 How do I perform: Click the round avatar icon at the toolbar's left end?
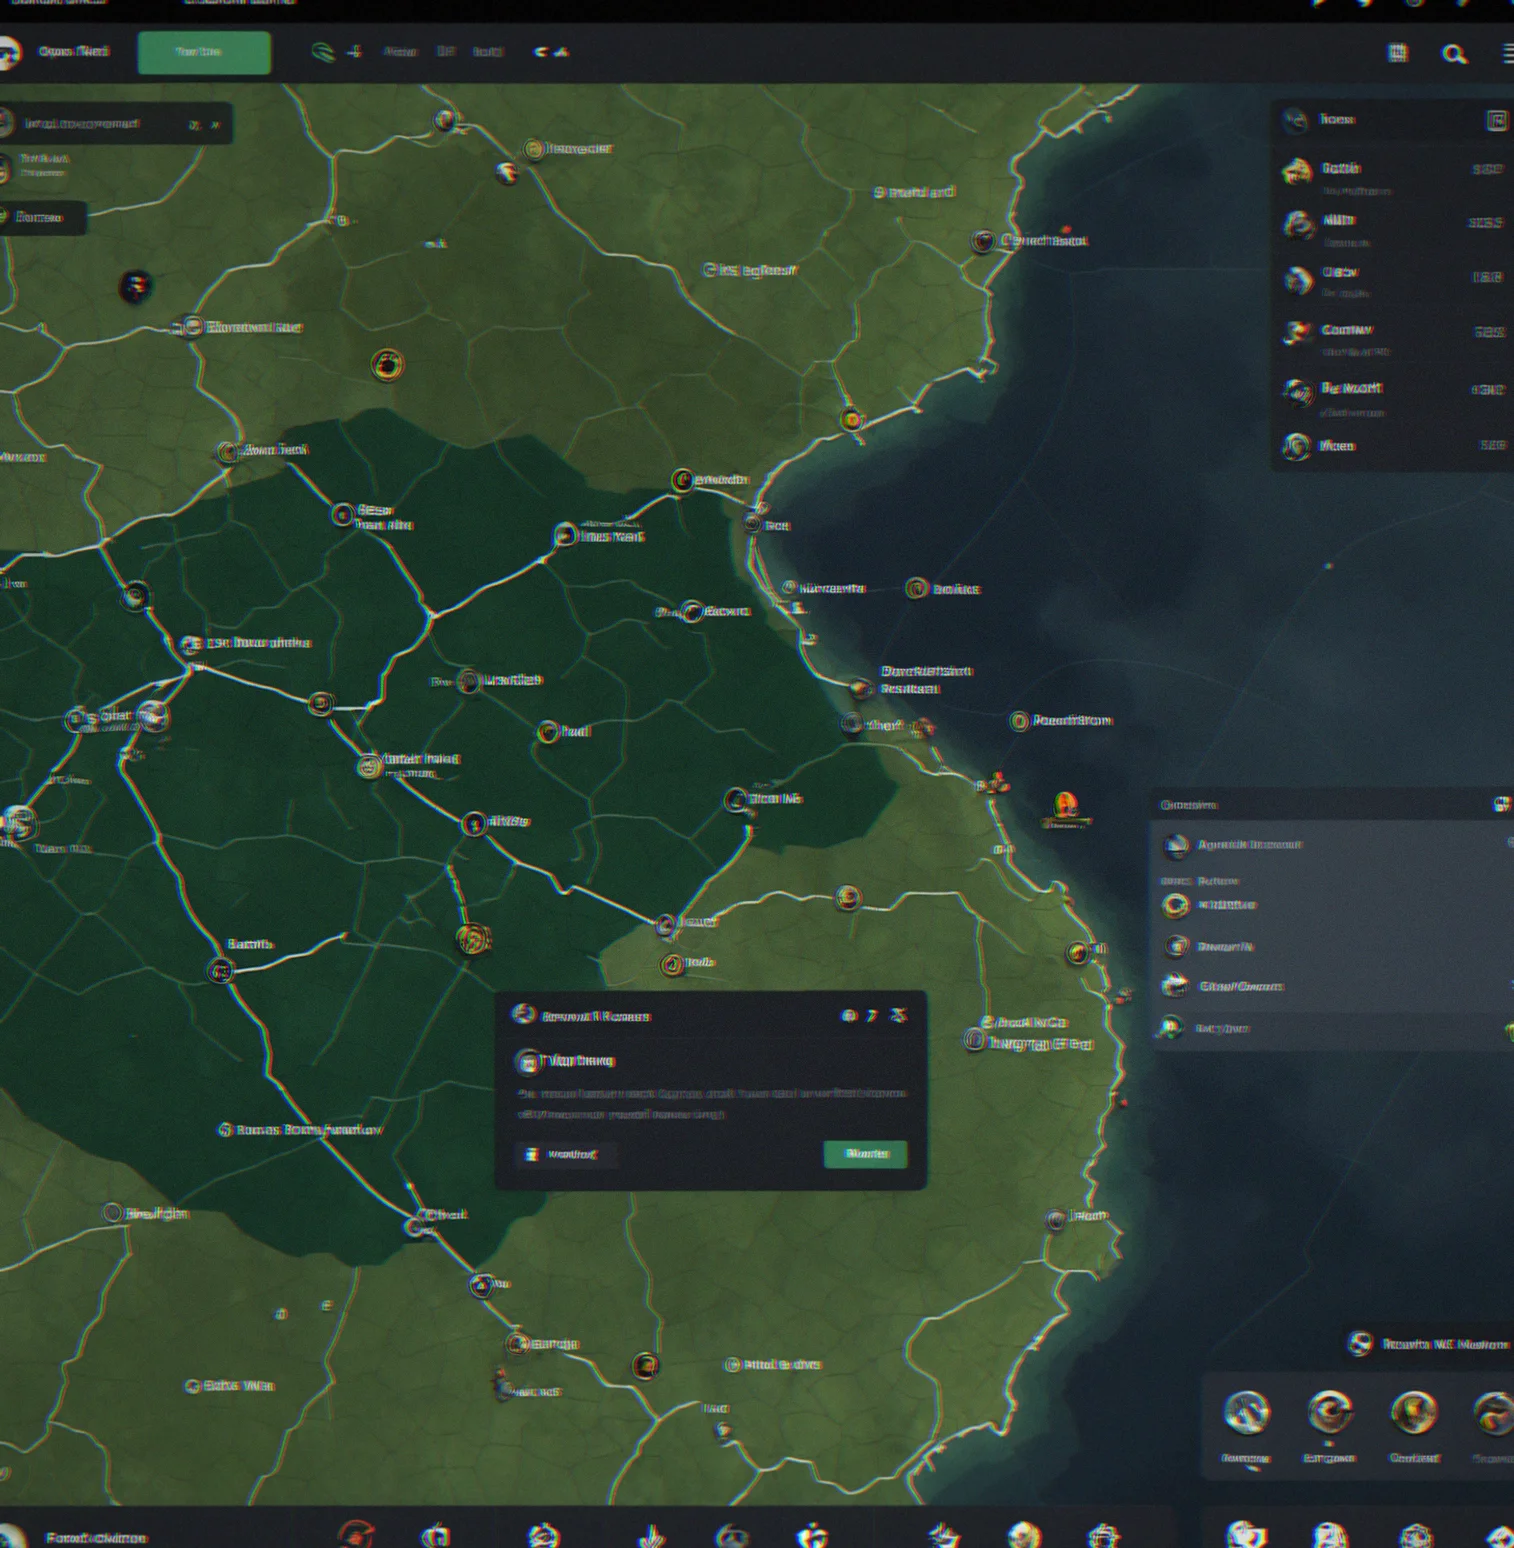[7, 52]
